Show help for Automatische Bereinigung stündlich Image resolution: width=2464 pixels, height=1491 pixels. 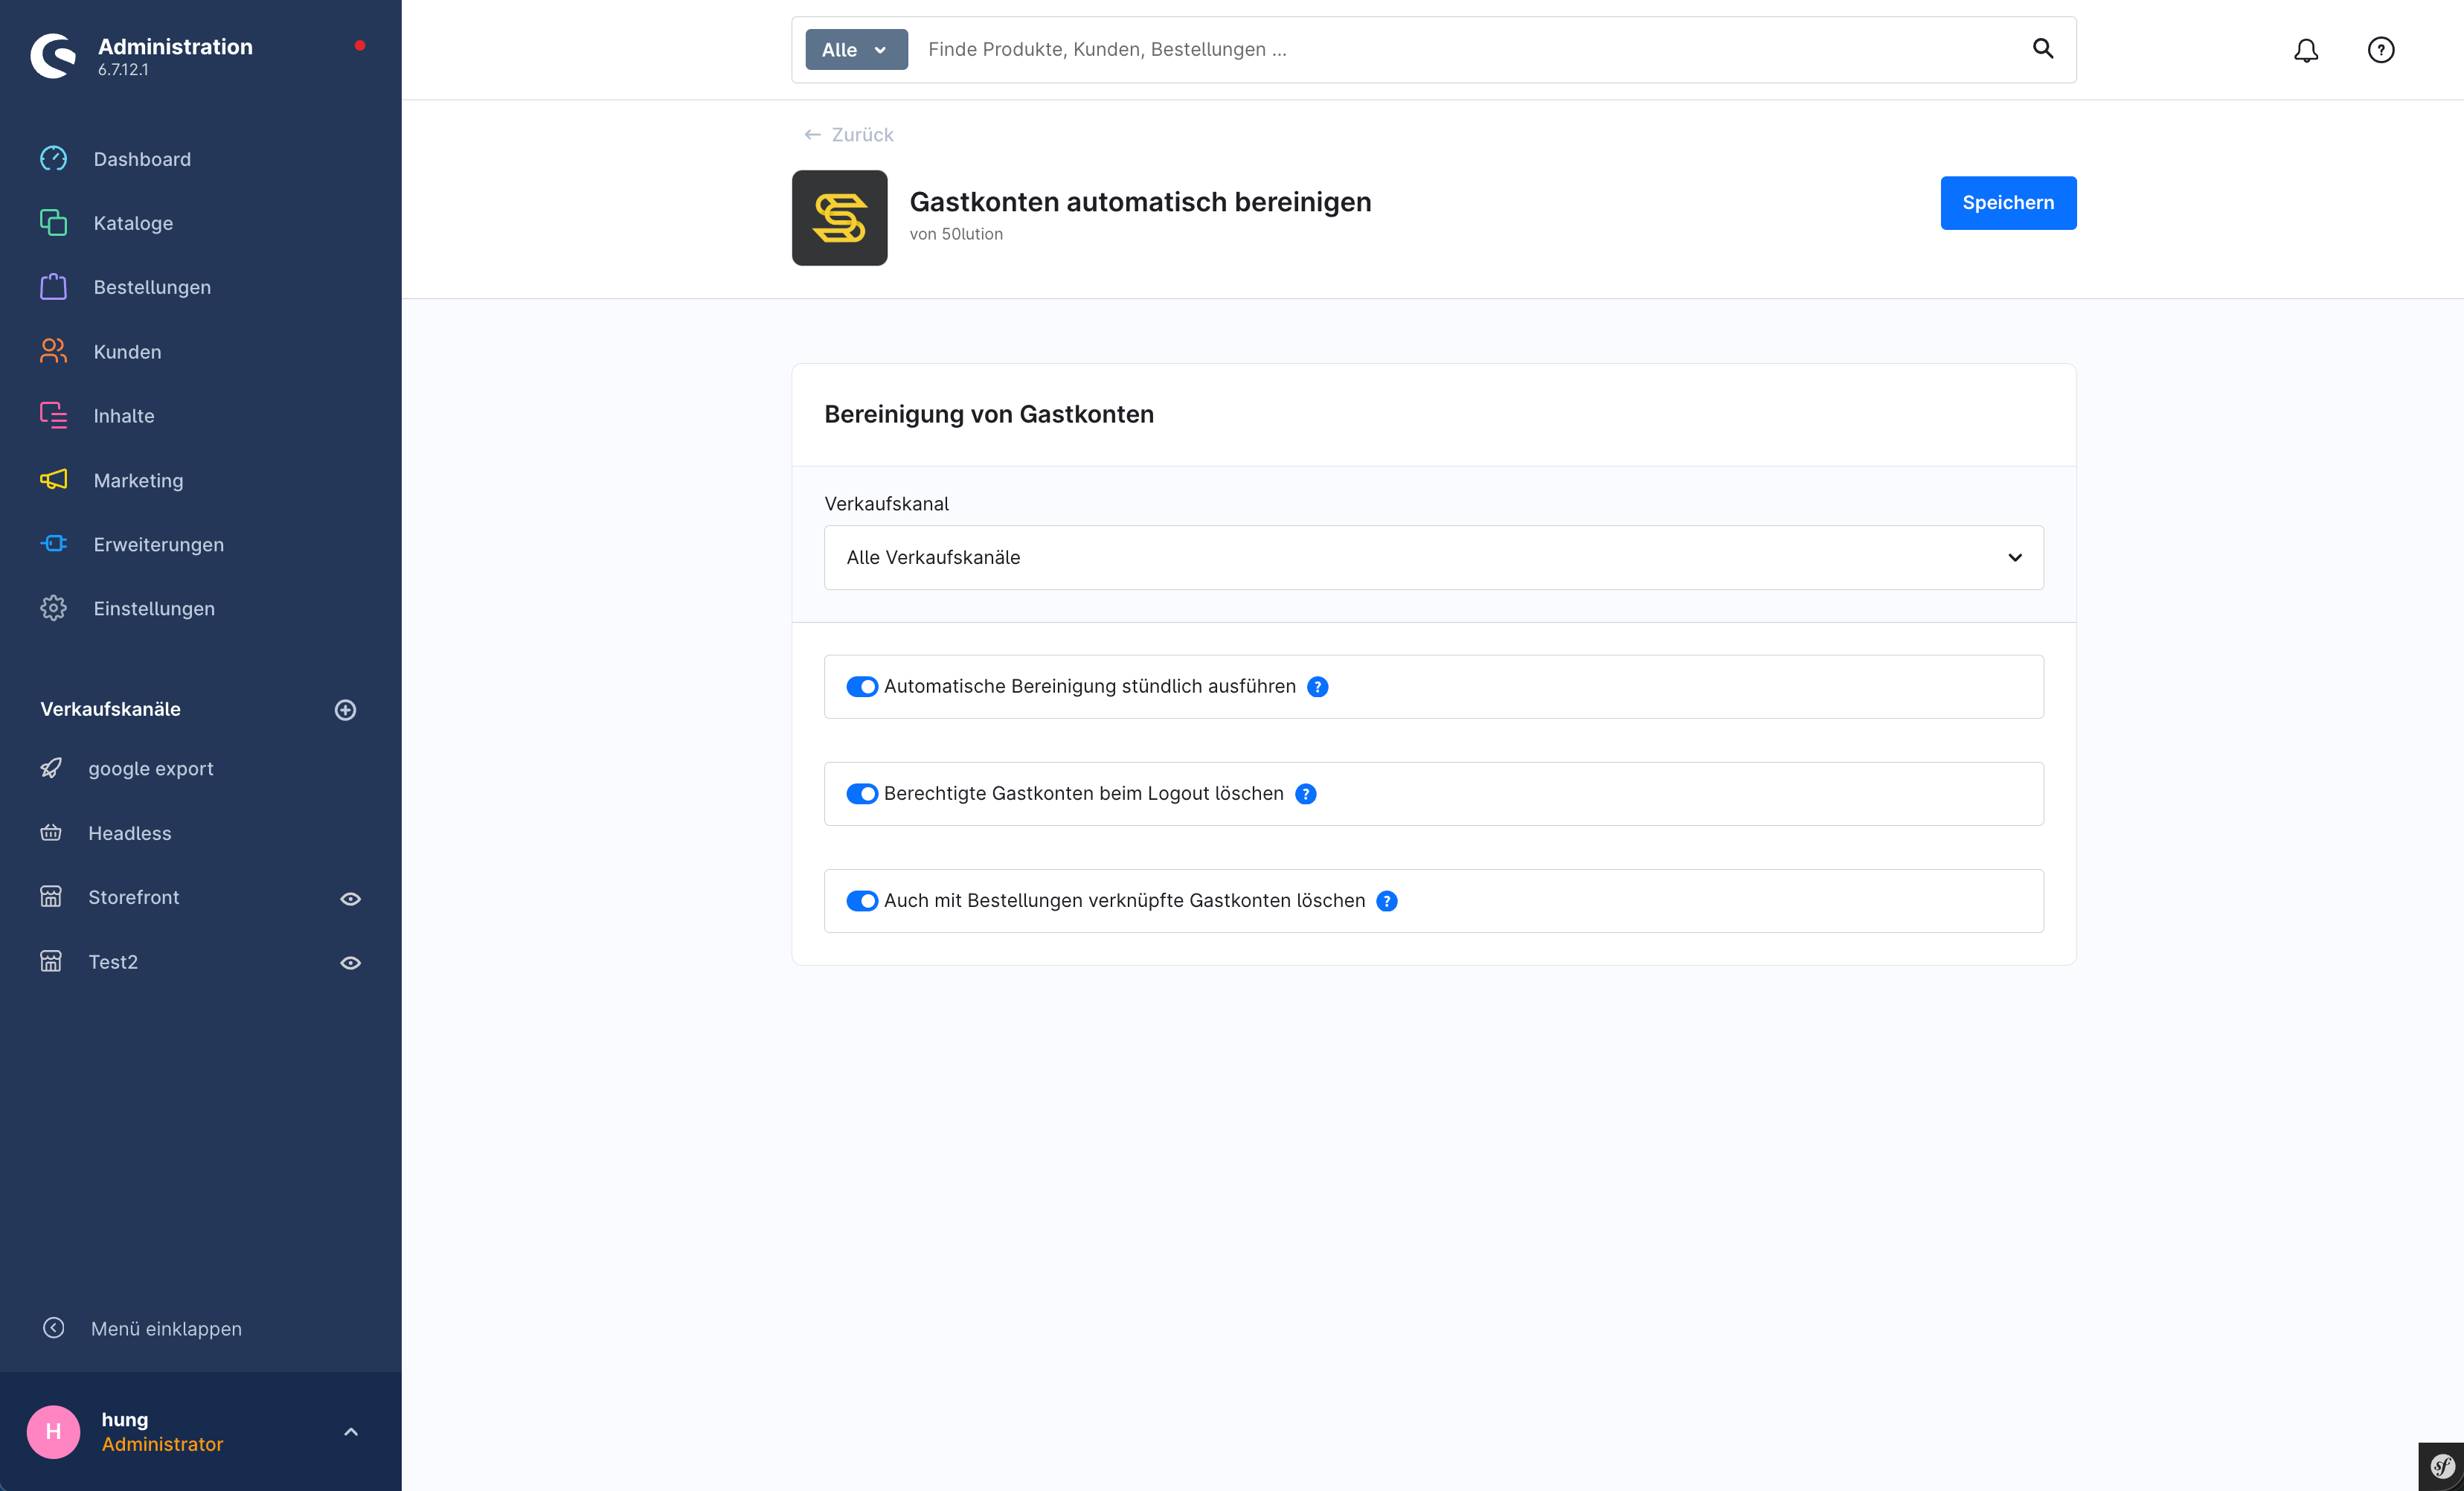coord(1318,687)
